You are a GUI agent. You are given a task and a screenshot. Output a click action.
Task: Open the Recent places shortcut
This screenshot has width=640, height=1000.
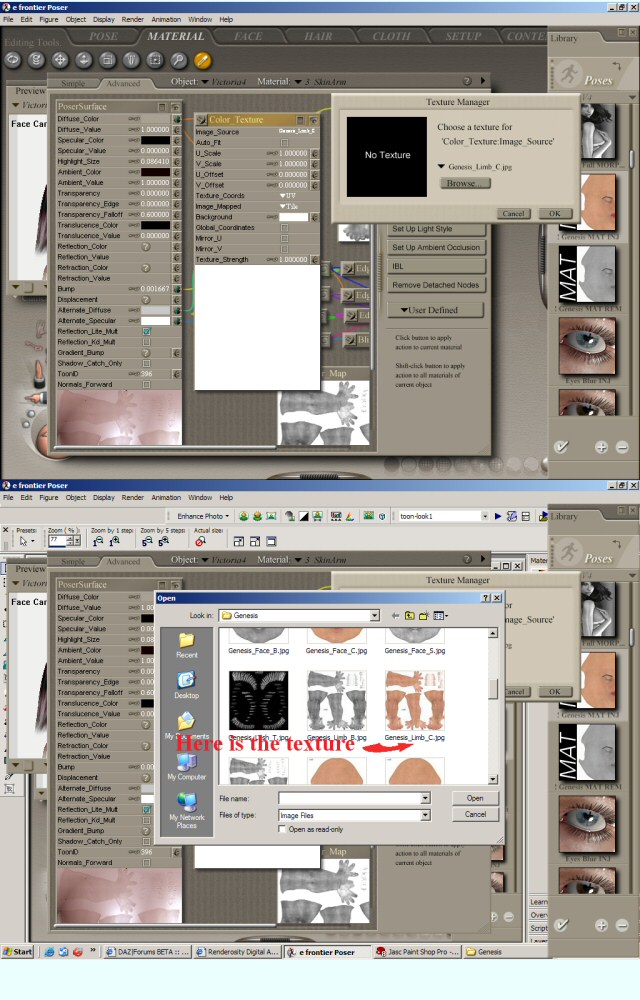point(186,645)
